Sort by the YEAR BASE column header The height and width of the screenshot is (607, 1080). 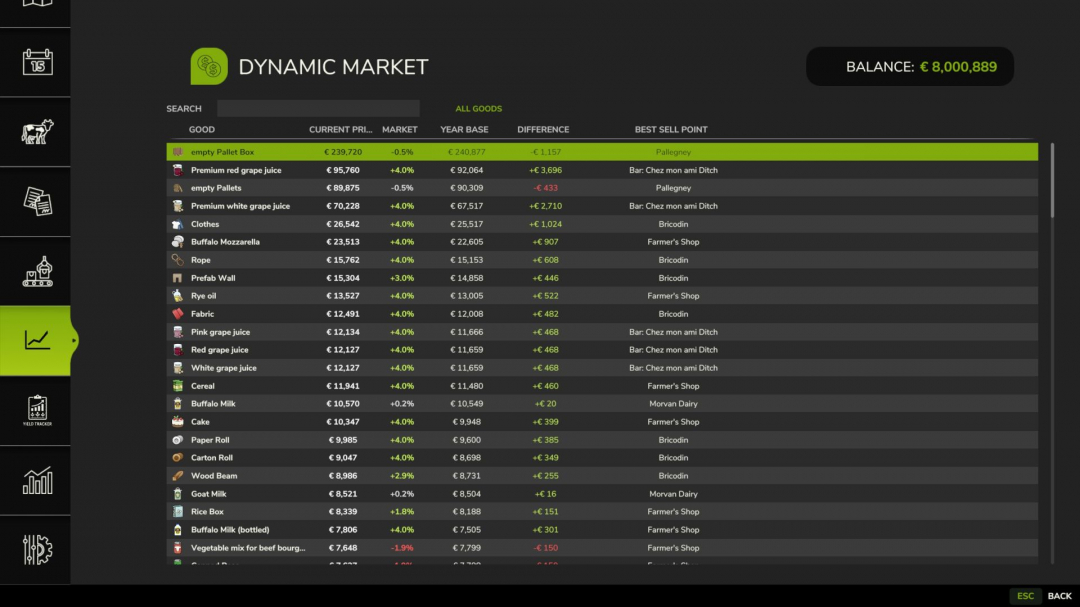(x=464, y=130)
